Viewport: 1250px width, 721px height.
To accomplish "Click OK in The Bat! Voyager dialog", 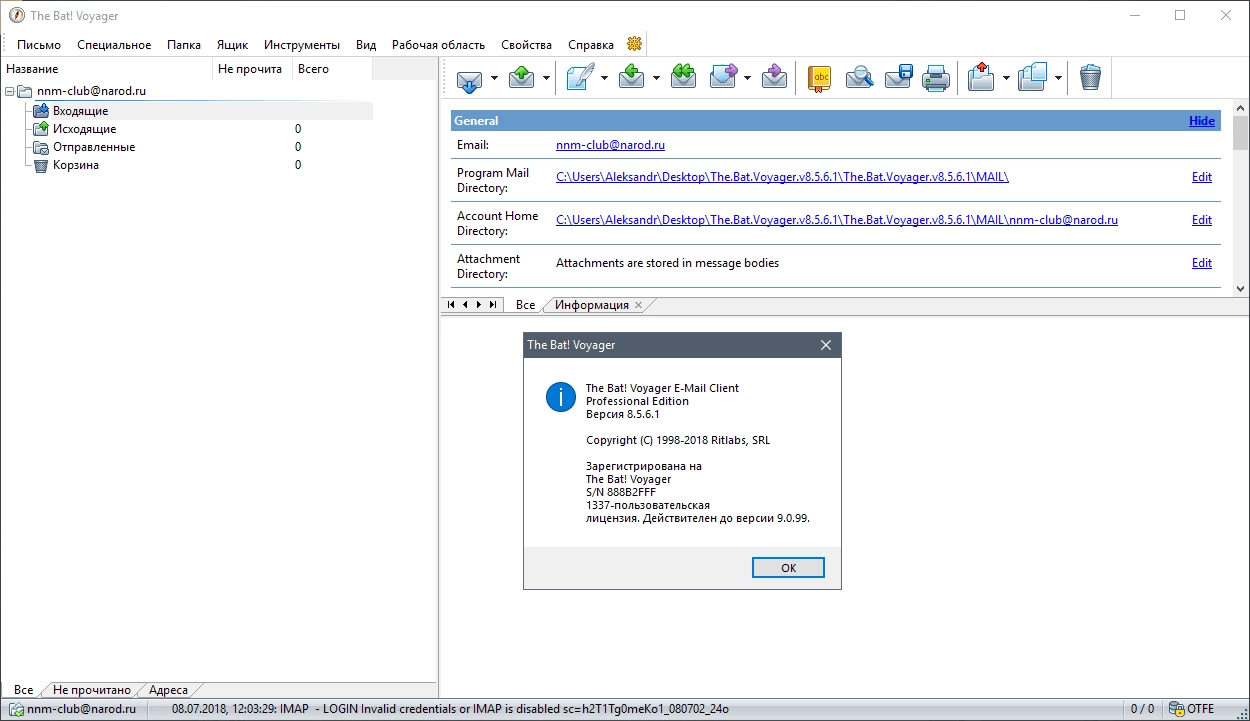I will 788,567.
